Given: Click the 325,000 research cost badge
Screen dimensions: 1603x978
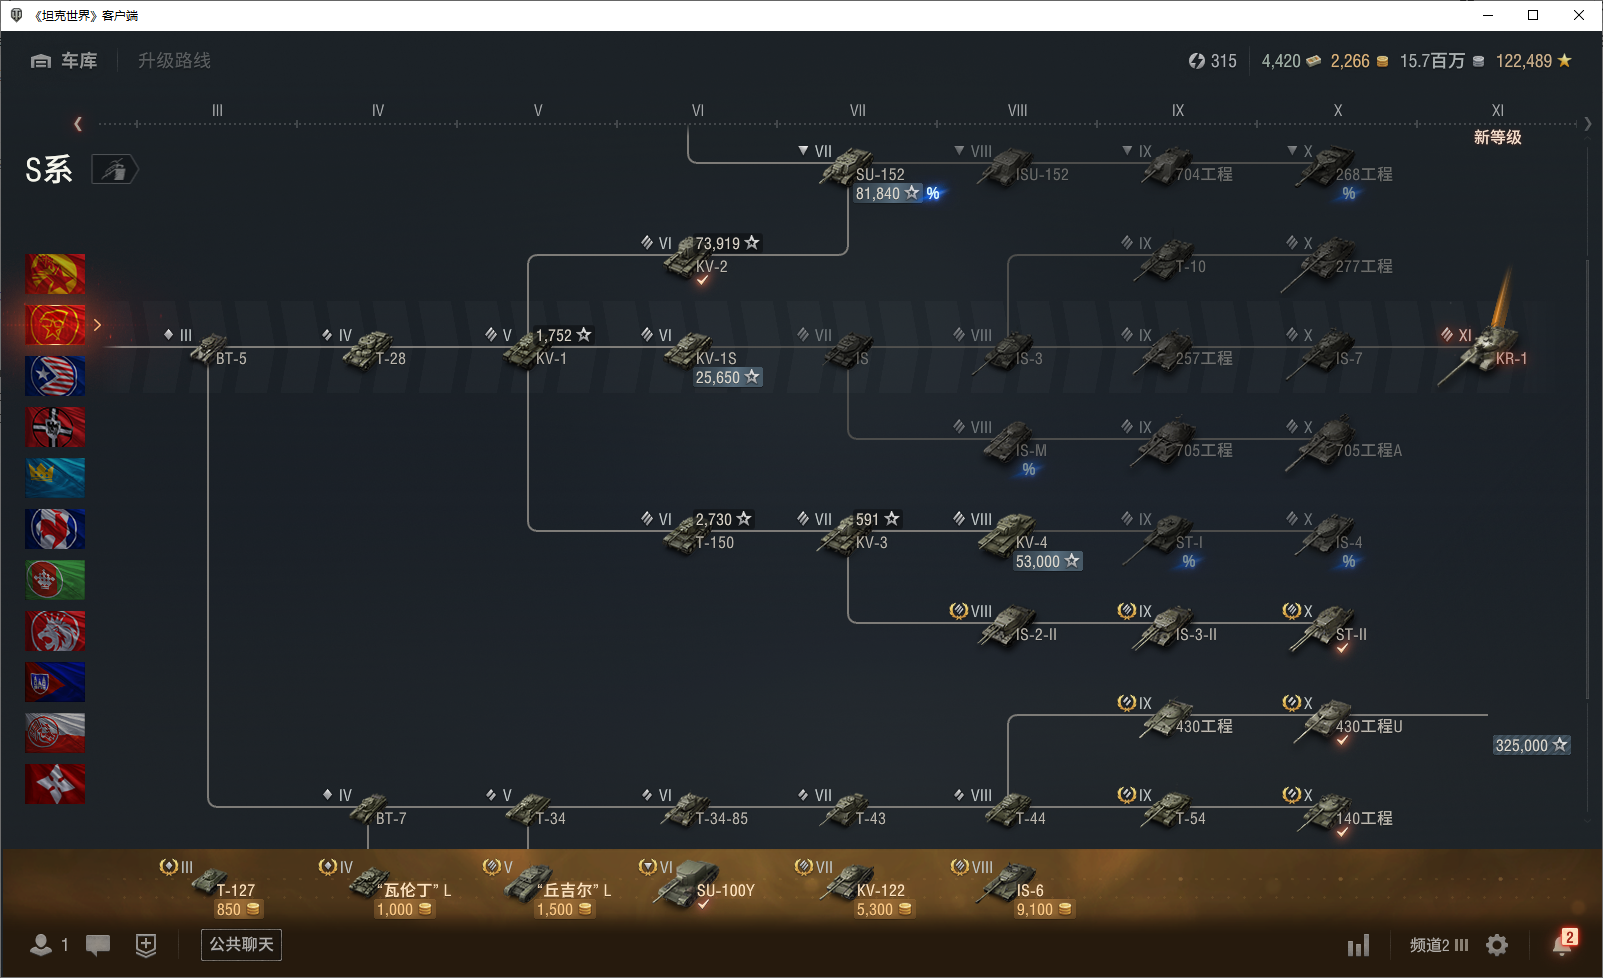Looking at the screenshot, I should click(x=1531, y=745).
